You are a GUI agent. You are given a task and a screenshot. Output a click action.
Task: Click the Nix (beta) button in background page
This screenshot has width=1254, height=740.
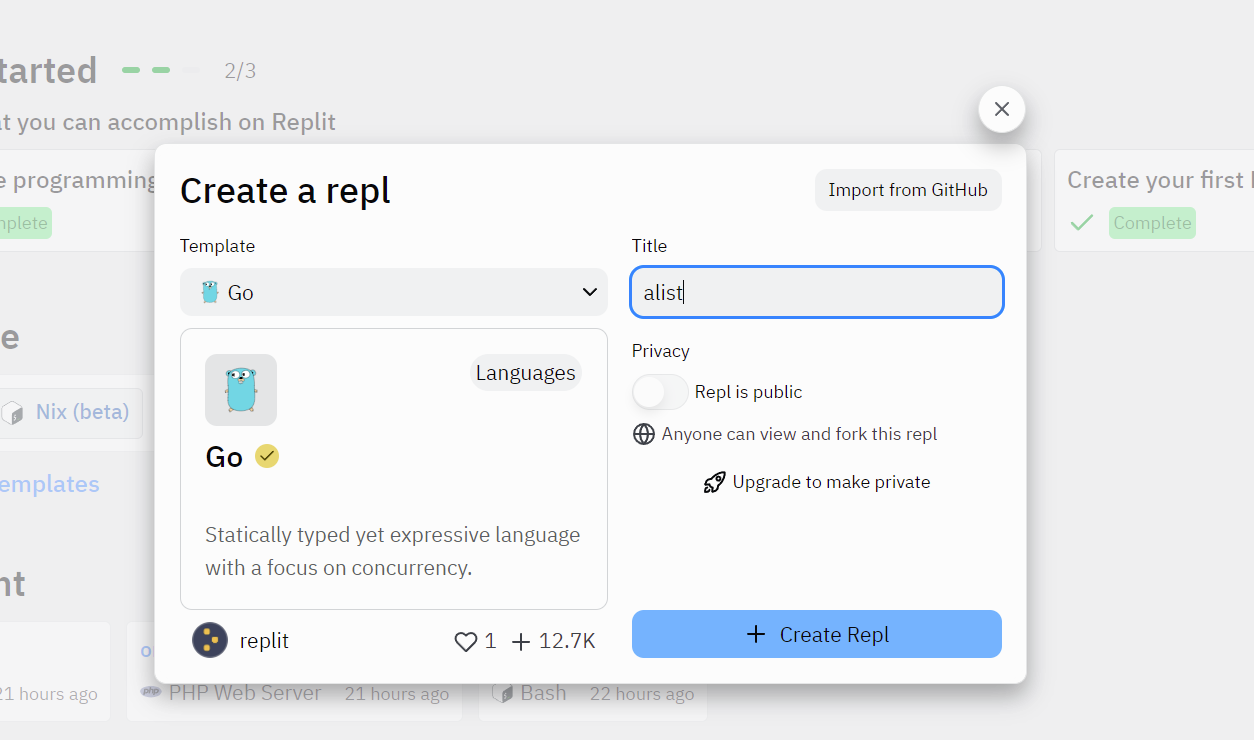point(70,412)
